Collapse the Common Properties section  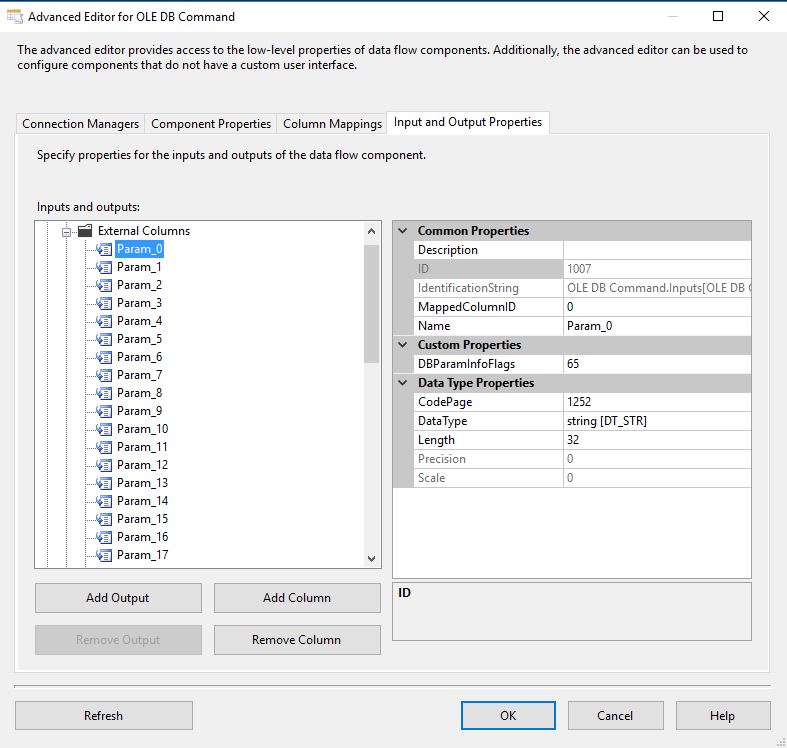(x=403, y=231)
